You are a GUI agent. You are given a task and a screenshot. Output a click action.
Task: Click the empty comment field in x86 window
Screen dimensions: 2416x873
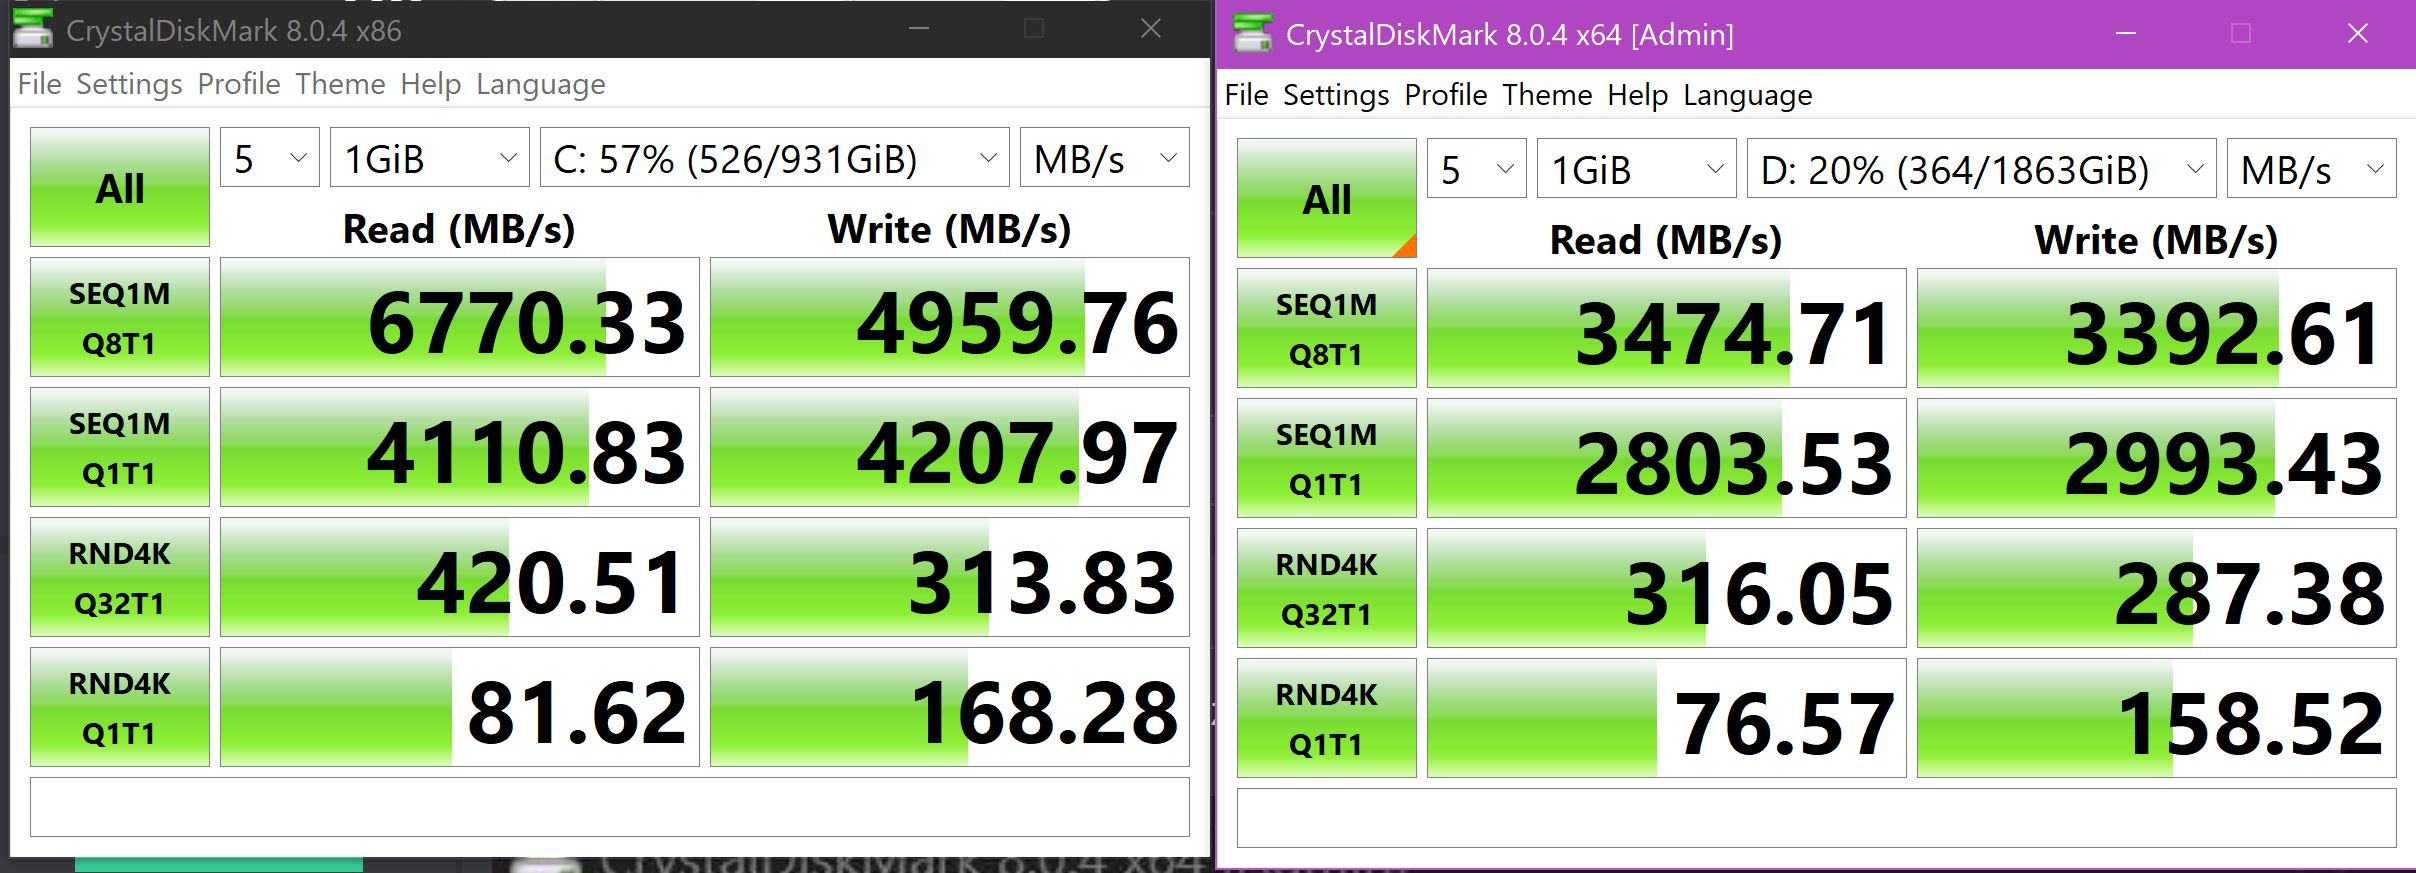[609, 807]
